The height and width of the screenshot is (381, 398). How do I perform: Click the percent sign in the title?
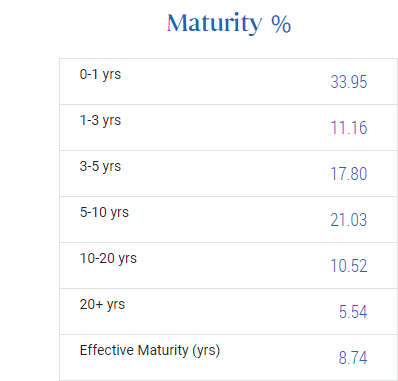coord(281,24)
